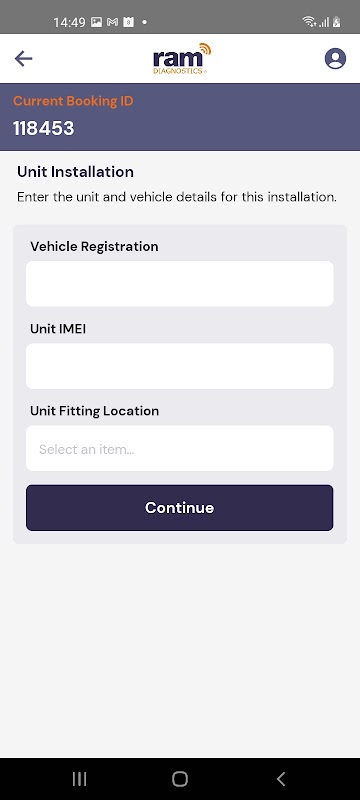Tap the Gmail notification icon
The height and width of the screenshot is (800, 360).
pos(112,22)
